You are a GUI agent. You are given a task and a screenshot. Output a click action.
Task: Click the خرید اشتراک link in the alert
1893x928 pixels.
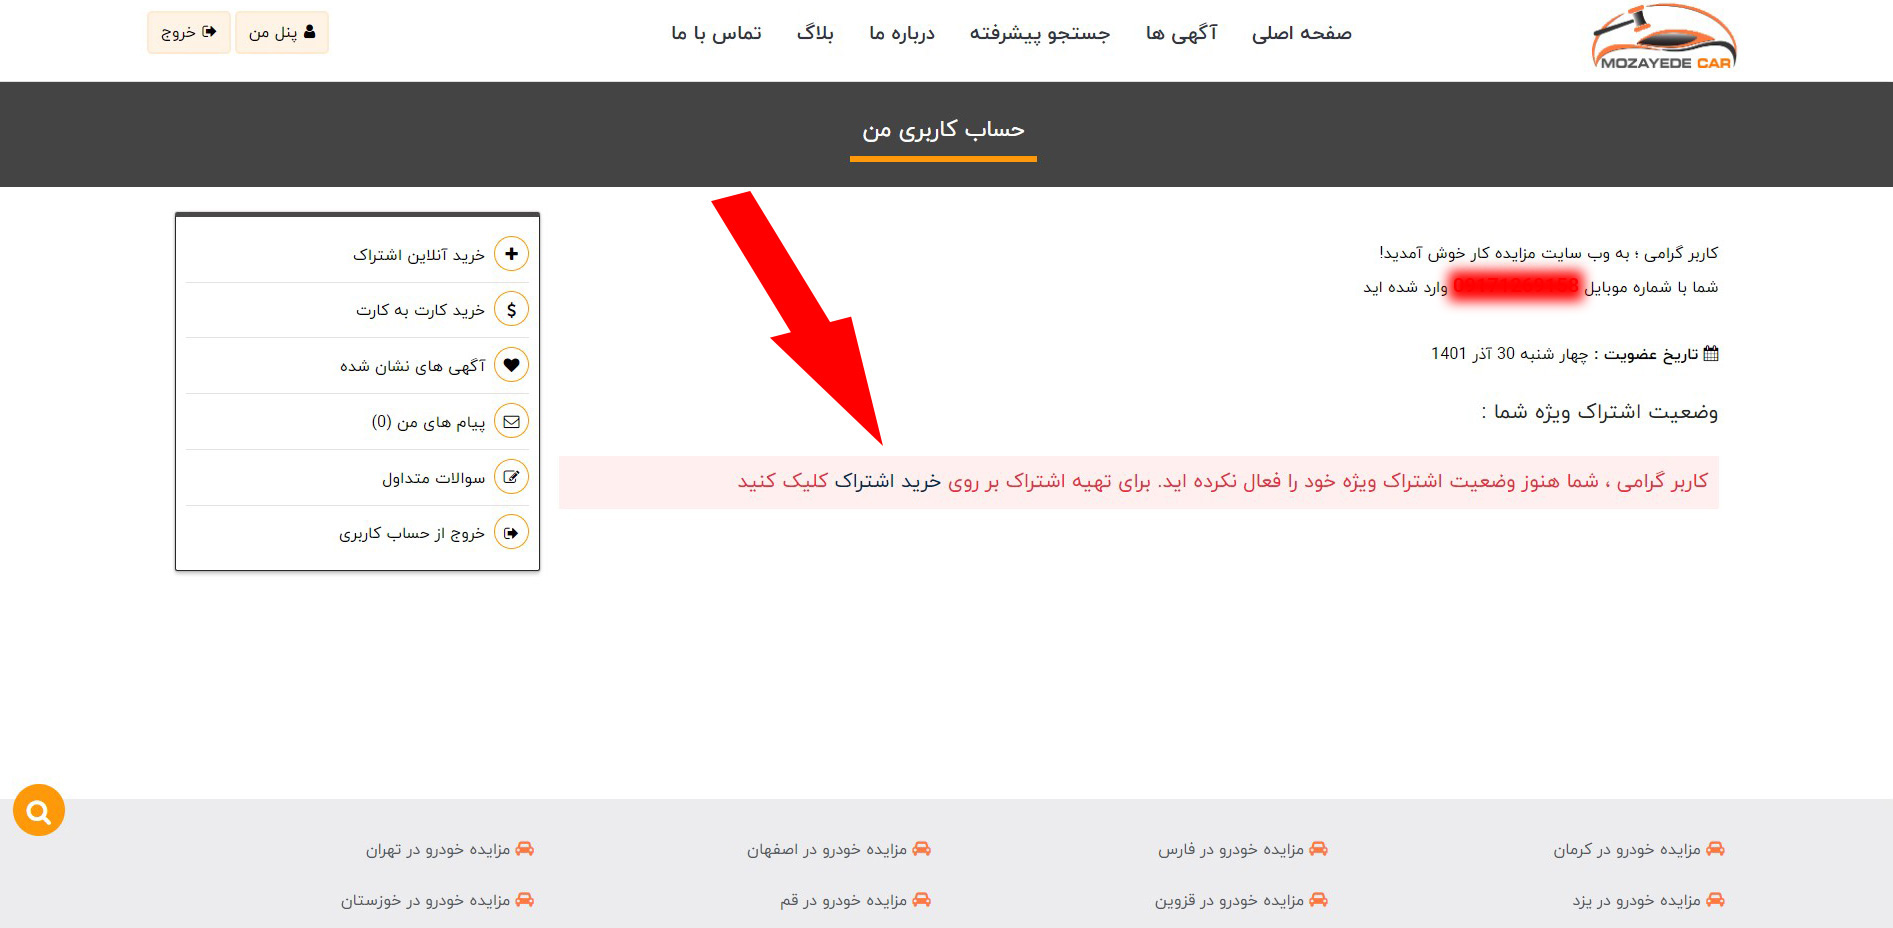click(x=888, y=482)
